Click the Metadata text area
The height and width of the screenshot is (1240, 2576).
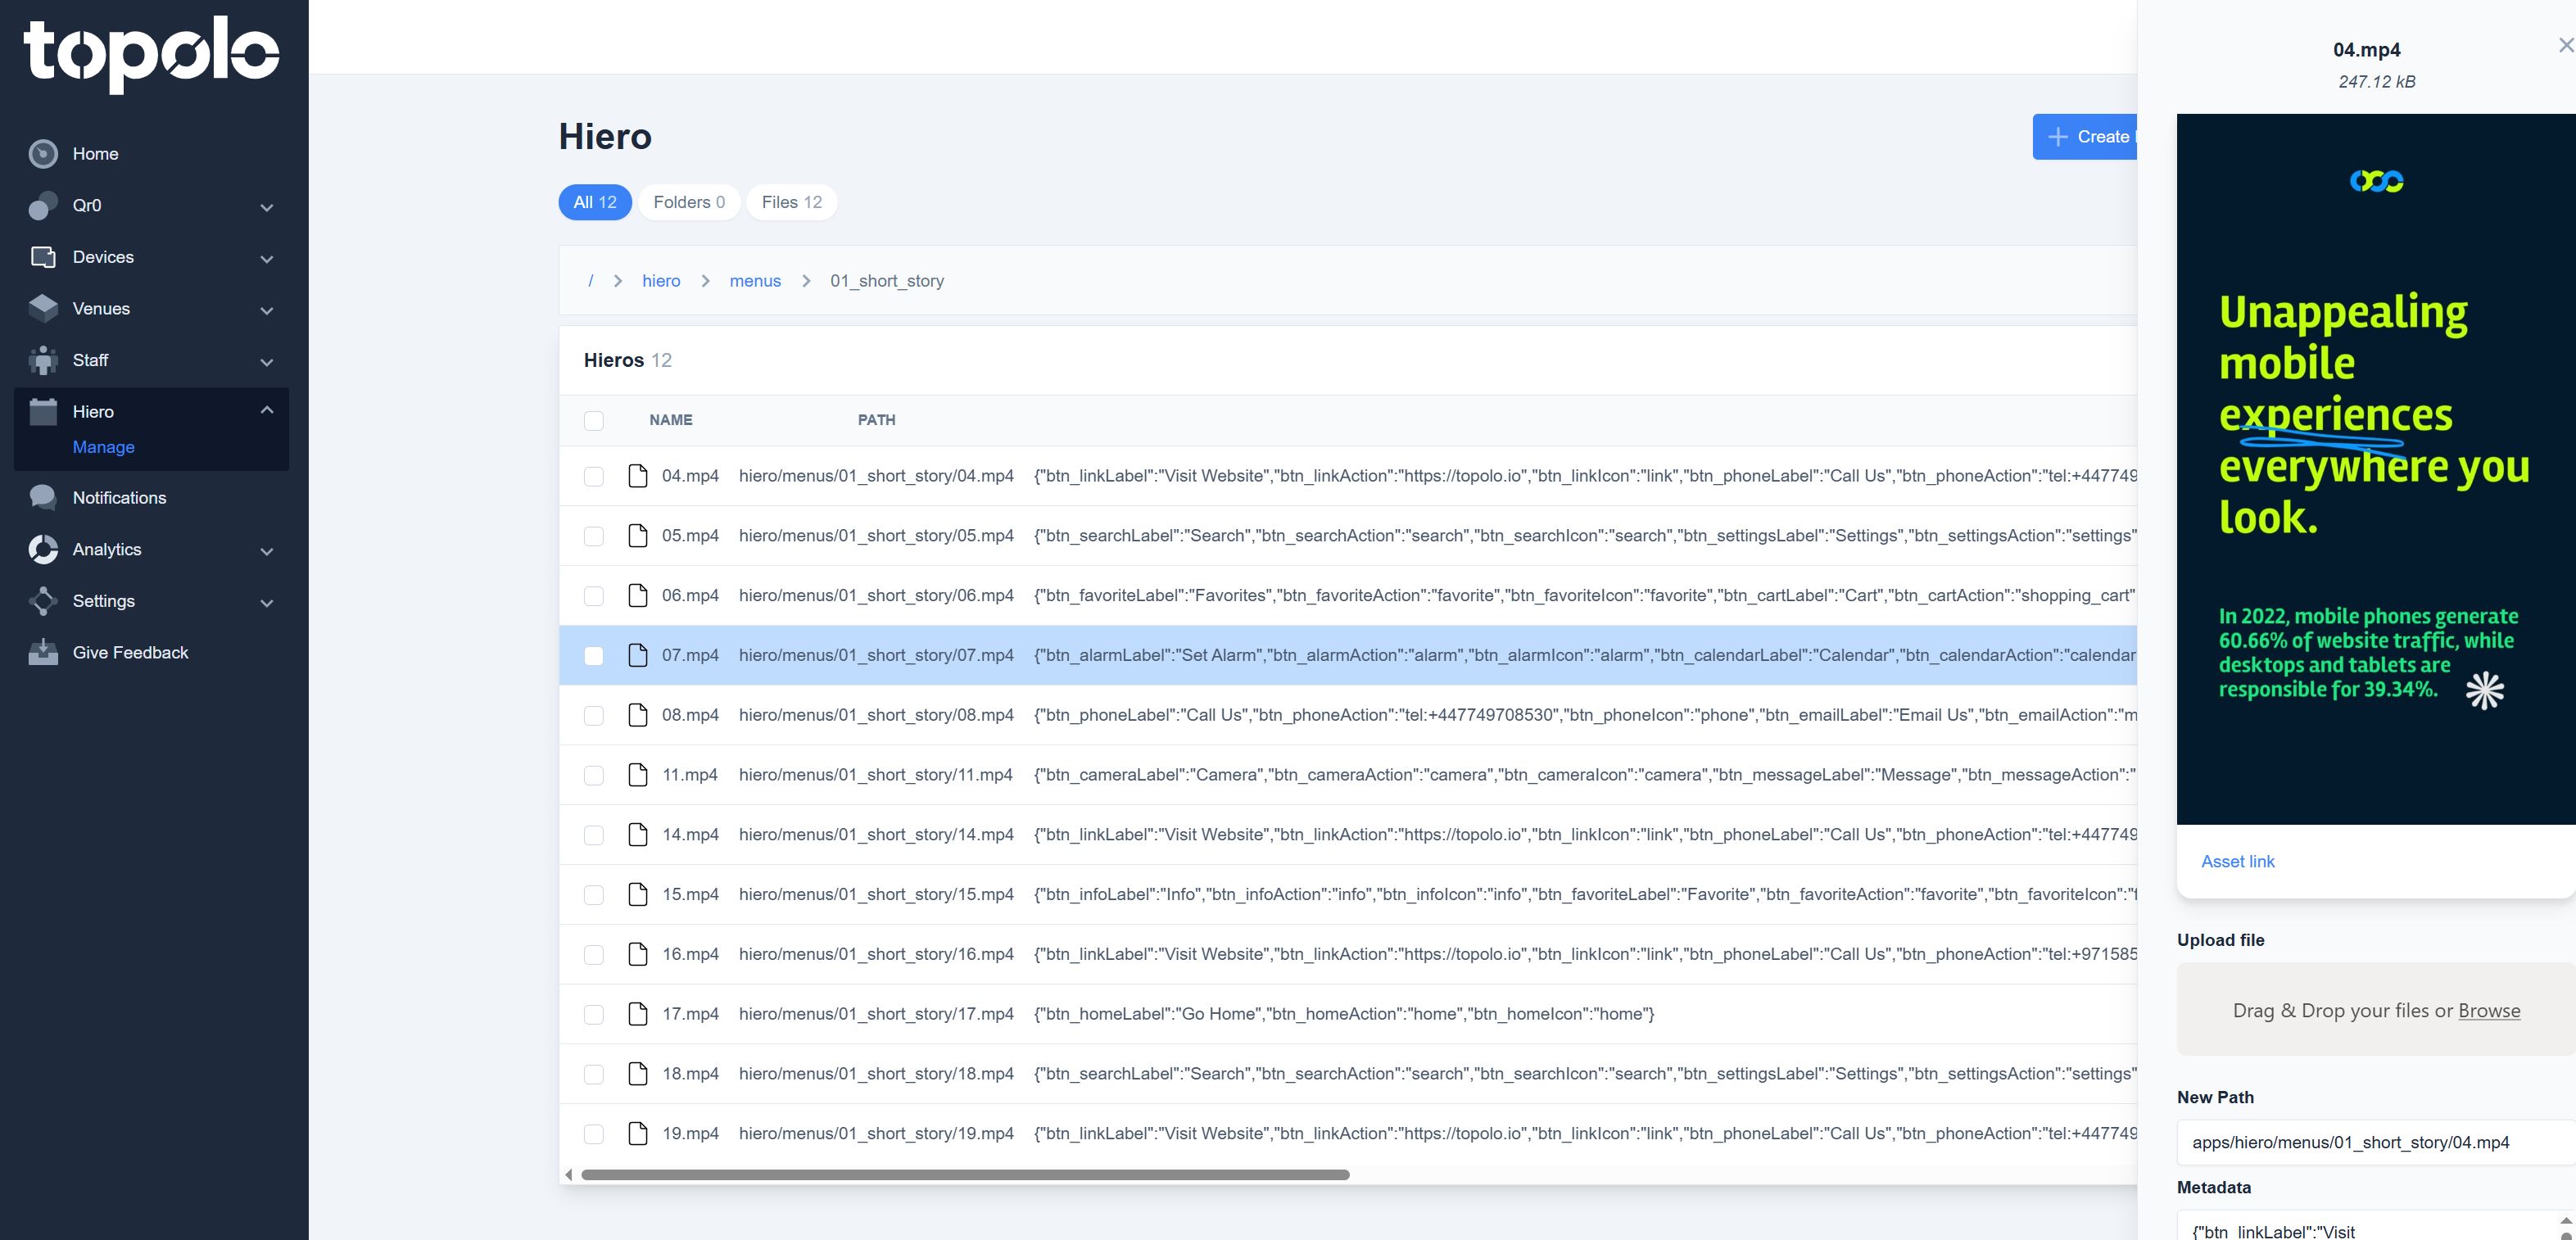pos(2370,1226)
